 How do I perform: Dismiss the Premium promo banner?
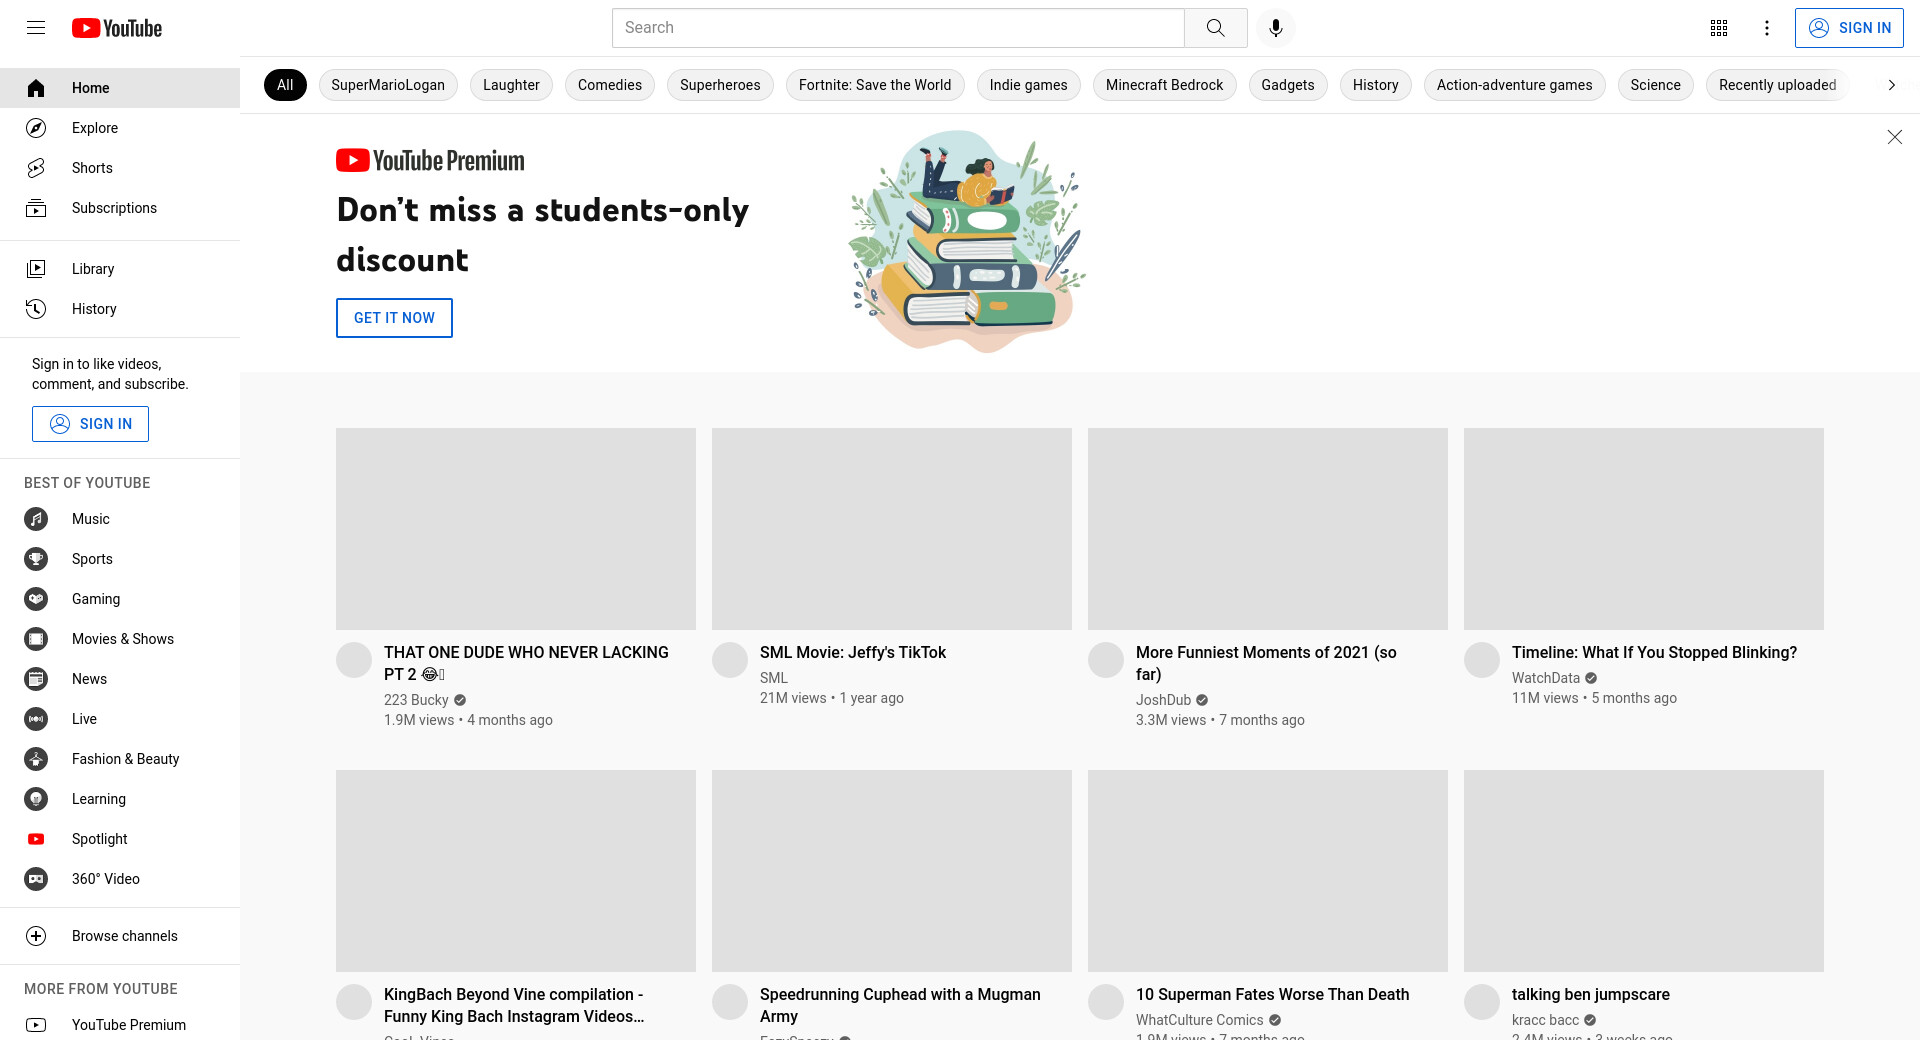[x=1894, y=137]
